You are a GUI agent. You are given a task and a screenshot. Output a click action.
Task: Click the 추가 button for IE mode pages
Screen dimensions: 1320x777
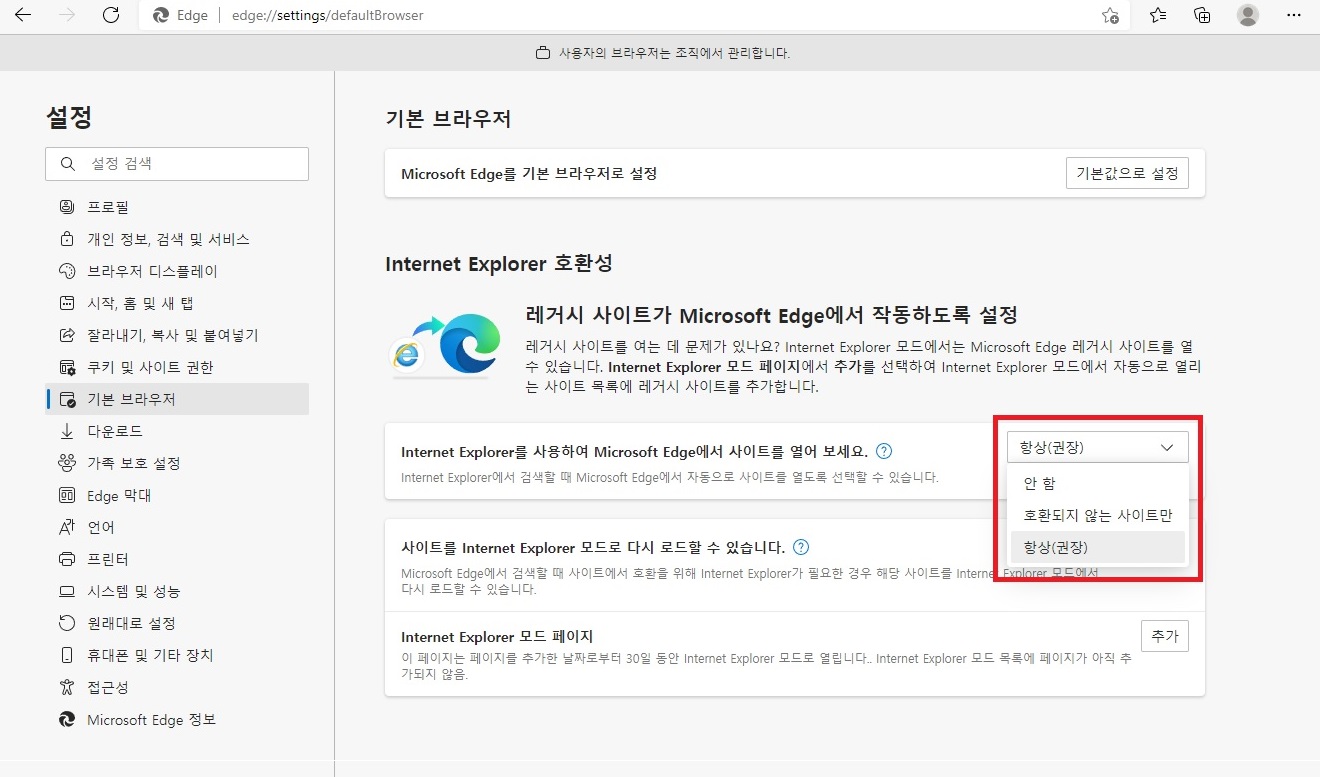[1165, 635]
